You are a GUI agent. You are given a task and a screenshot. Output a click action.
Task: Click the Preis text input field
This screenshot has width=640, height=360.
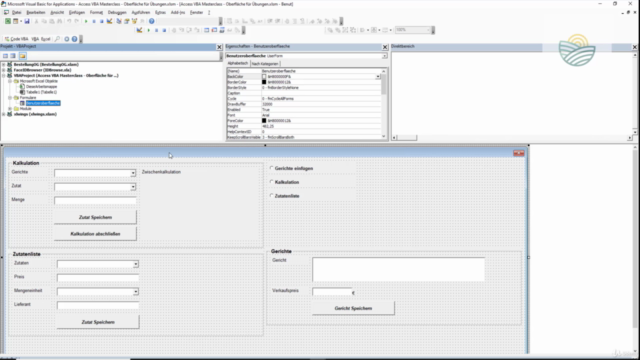(98, 278)
